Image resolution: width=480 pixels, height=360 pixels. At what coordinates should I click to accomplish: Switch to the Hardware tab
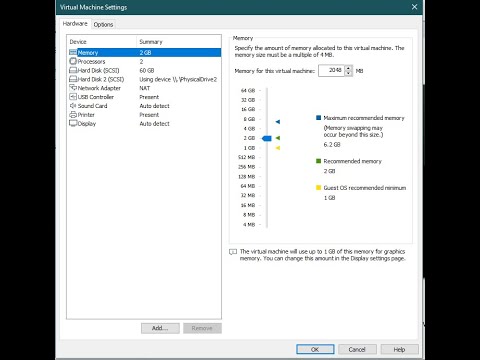click(75, 24)
